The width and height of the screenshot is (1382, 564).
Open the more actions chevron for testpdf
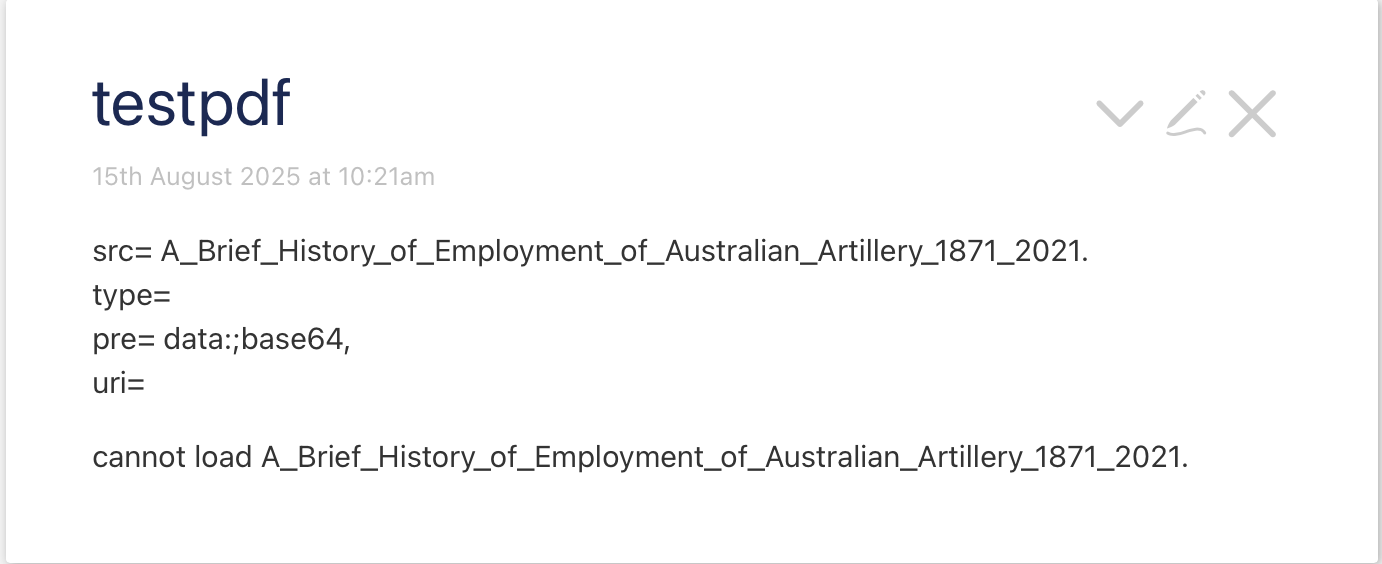point(1119,114)
